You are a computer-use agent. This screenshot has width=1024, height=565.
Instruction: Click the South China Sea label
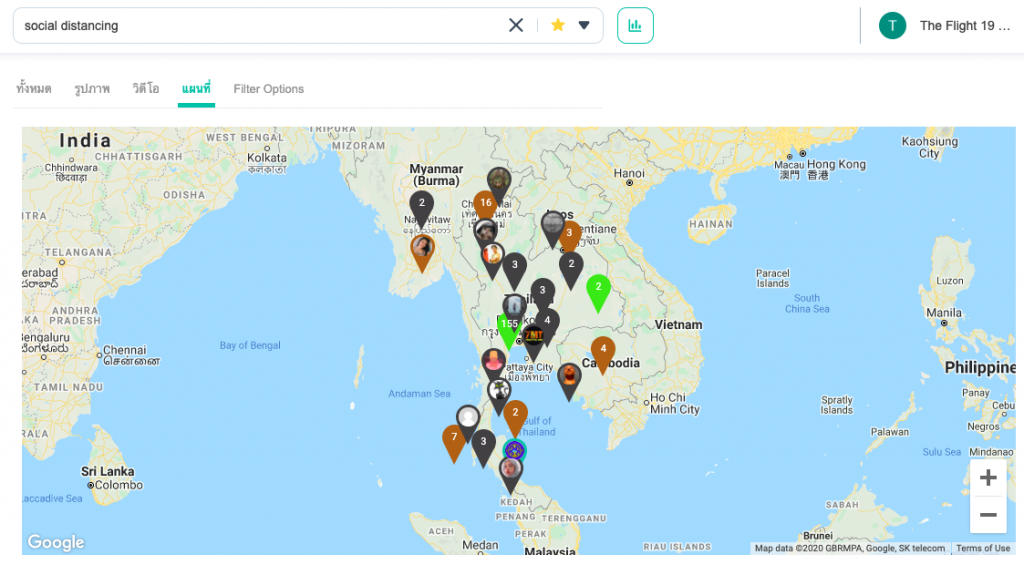coord(807,303)
